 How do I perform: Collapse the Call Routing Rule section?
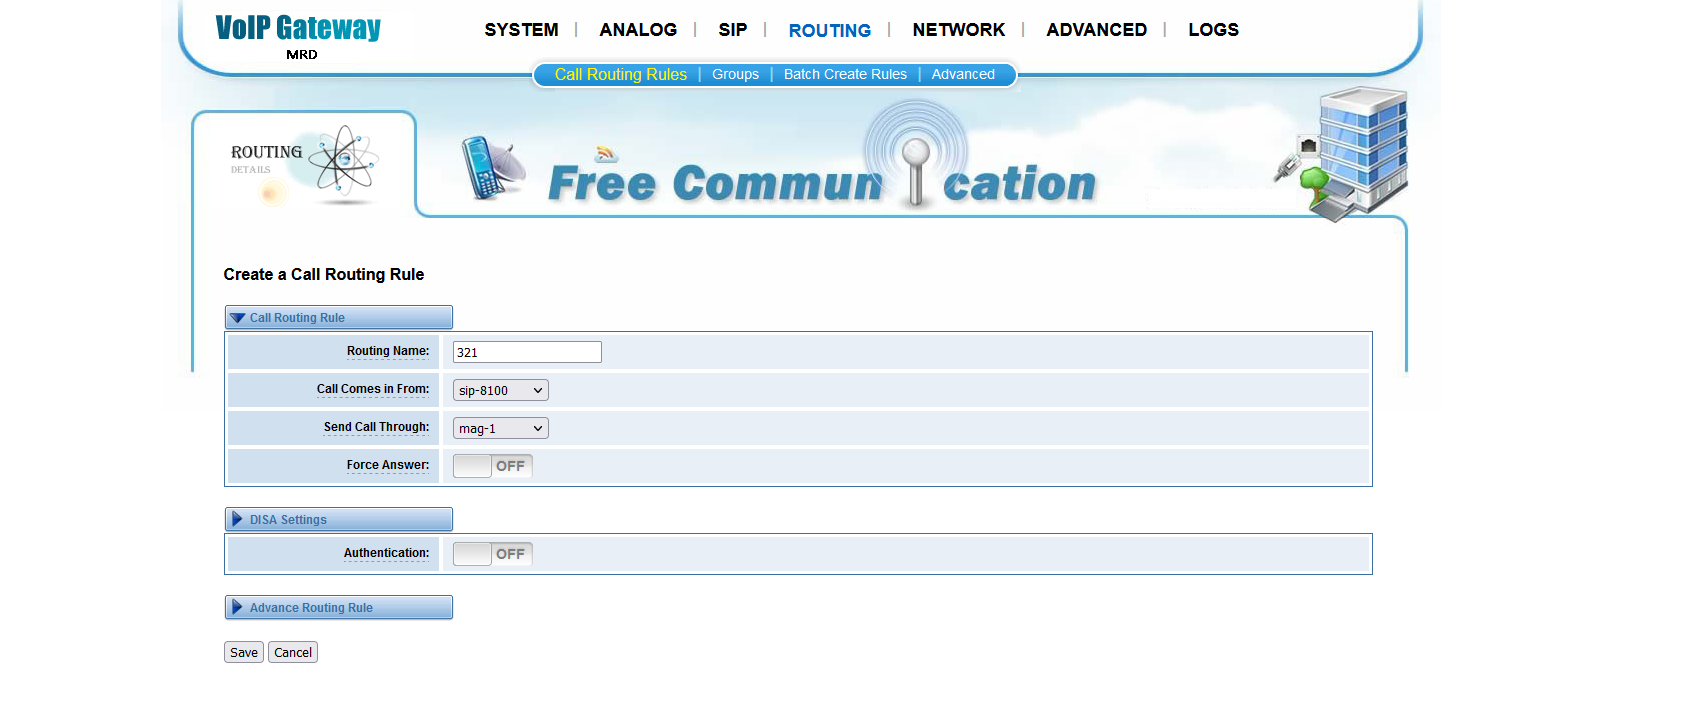(x=338, y=317)
